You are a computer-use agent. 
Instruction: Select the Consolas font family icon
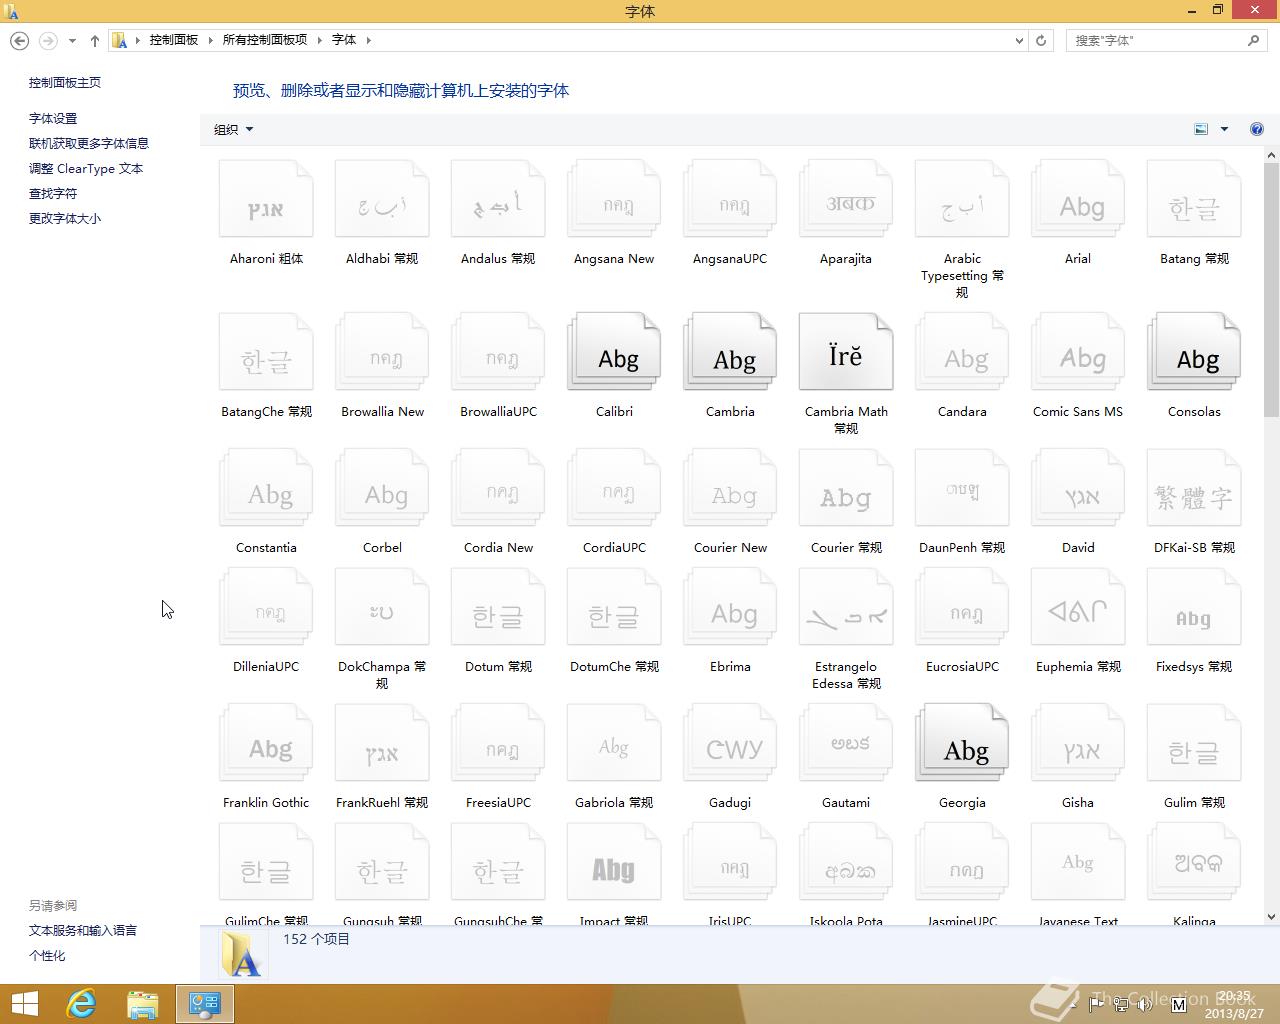[x=1194, y=352]
